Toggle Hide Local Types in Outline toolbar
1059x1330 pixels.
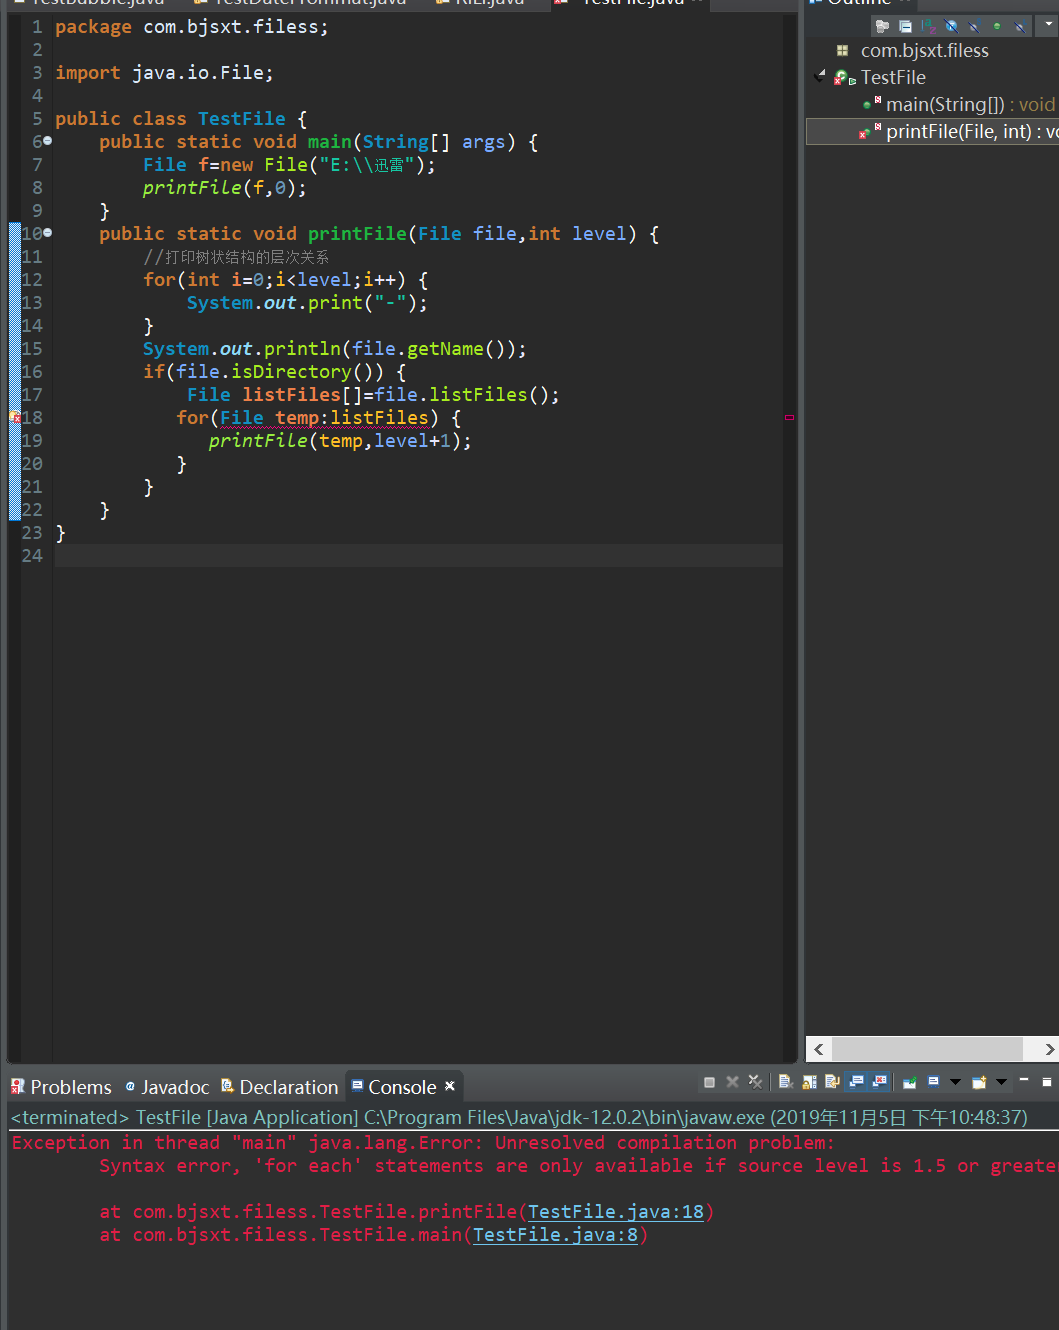(x=1019, y=27)
